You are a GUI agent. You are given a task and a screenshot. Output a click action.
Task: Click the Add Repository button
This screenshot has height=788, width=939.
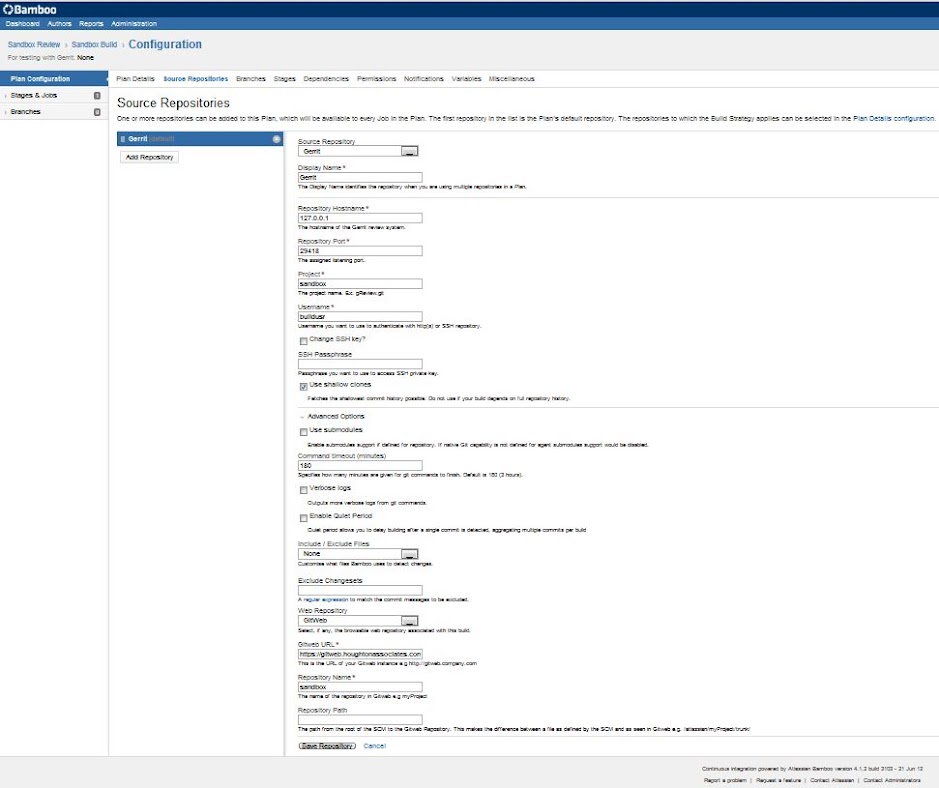149,157
